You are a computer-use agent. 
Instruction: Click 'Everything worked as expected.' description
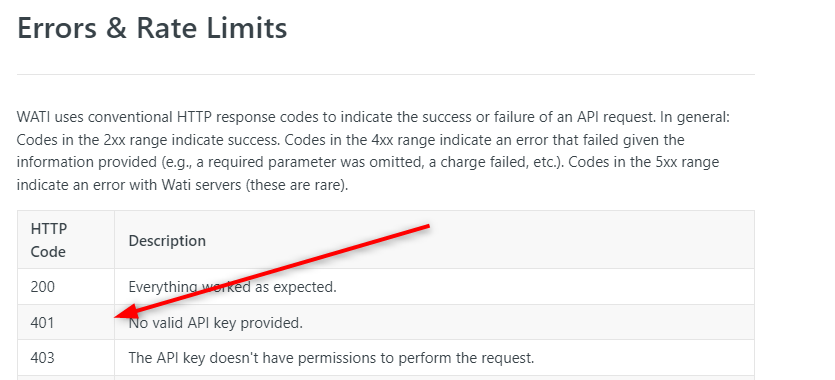tap(233, 287)
